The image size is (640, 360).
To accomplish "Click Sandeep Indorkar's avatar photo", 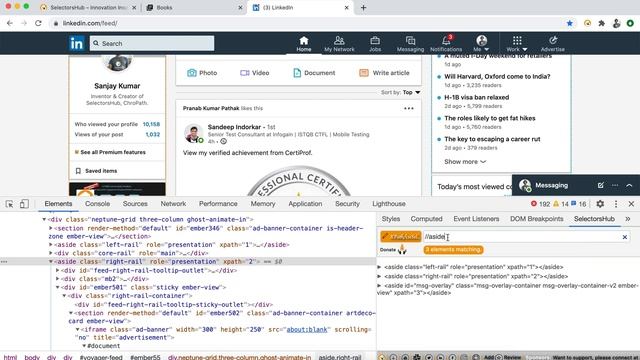I will pyautogui.click(x=193, y=133).
